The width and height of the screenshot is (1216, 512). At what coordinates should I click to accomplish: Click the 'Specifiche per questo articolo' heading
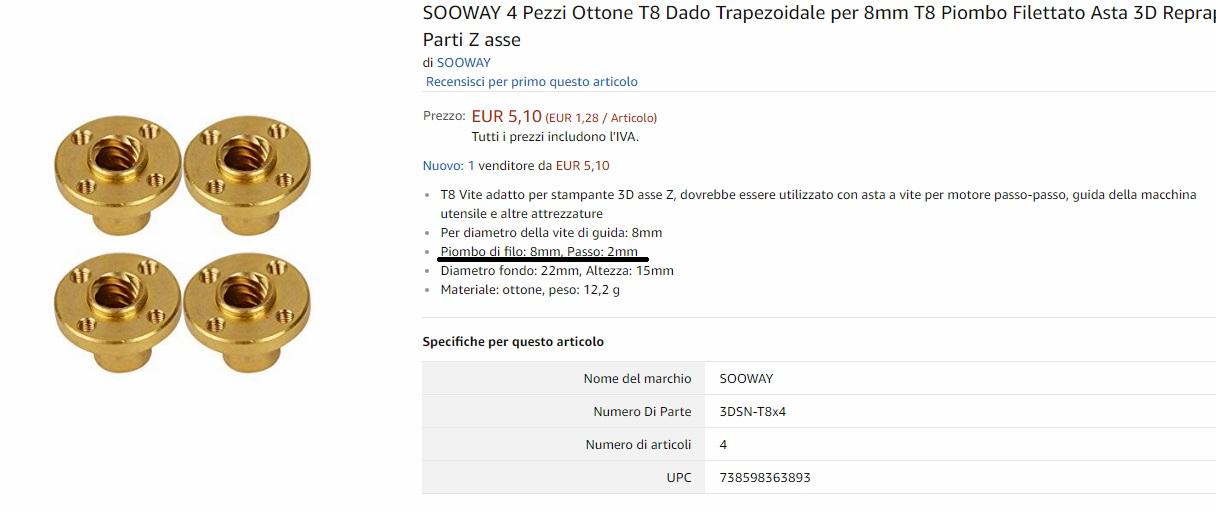coord(513,341)
